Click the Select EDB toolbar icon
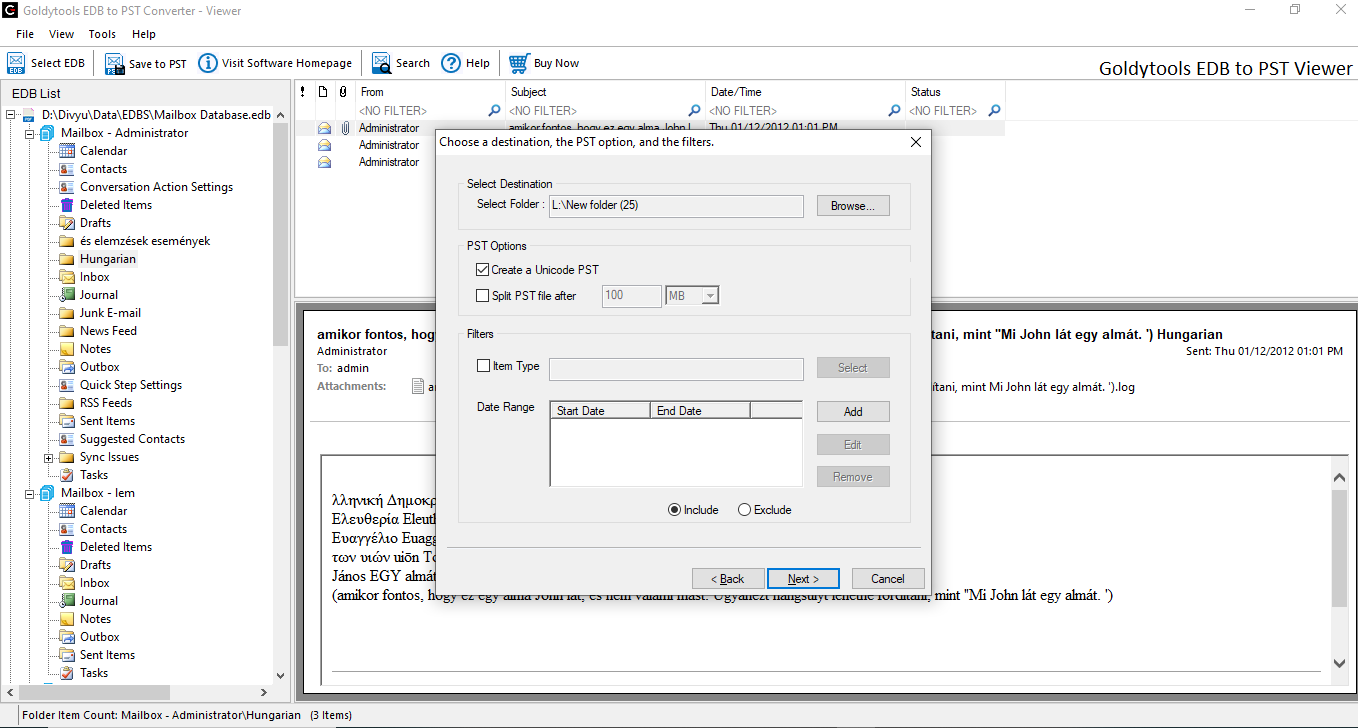 (x=16, y=63)
